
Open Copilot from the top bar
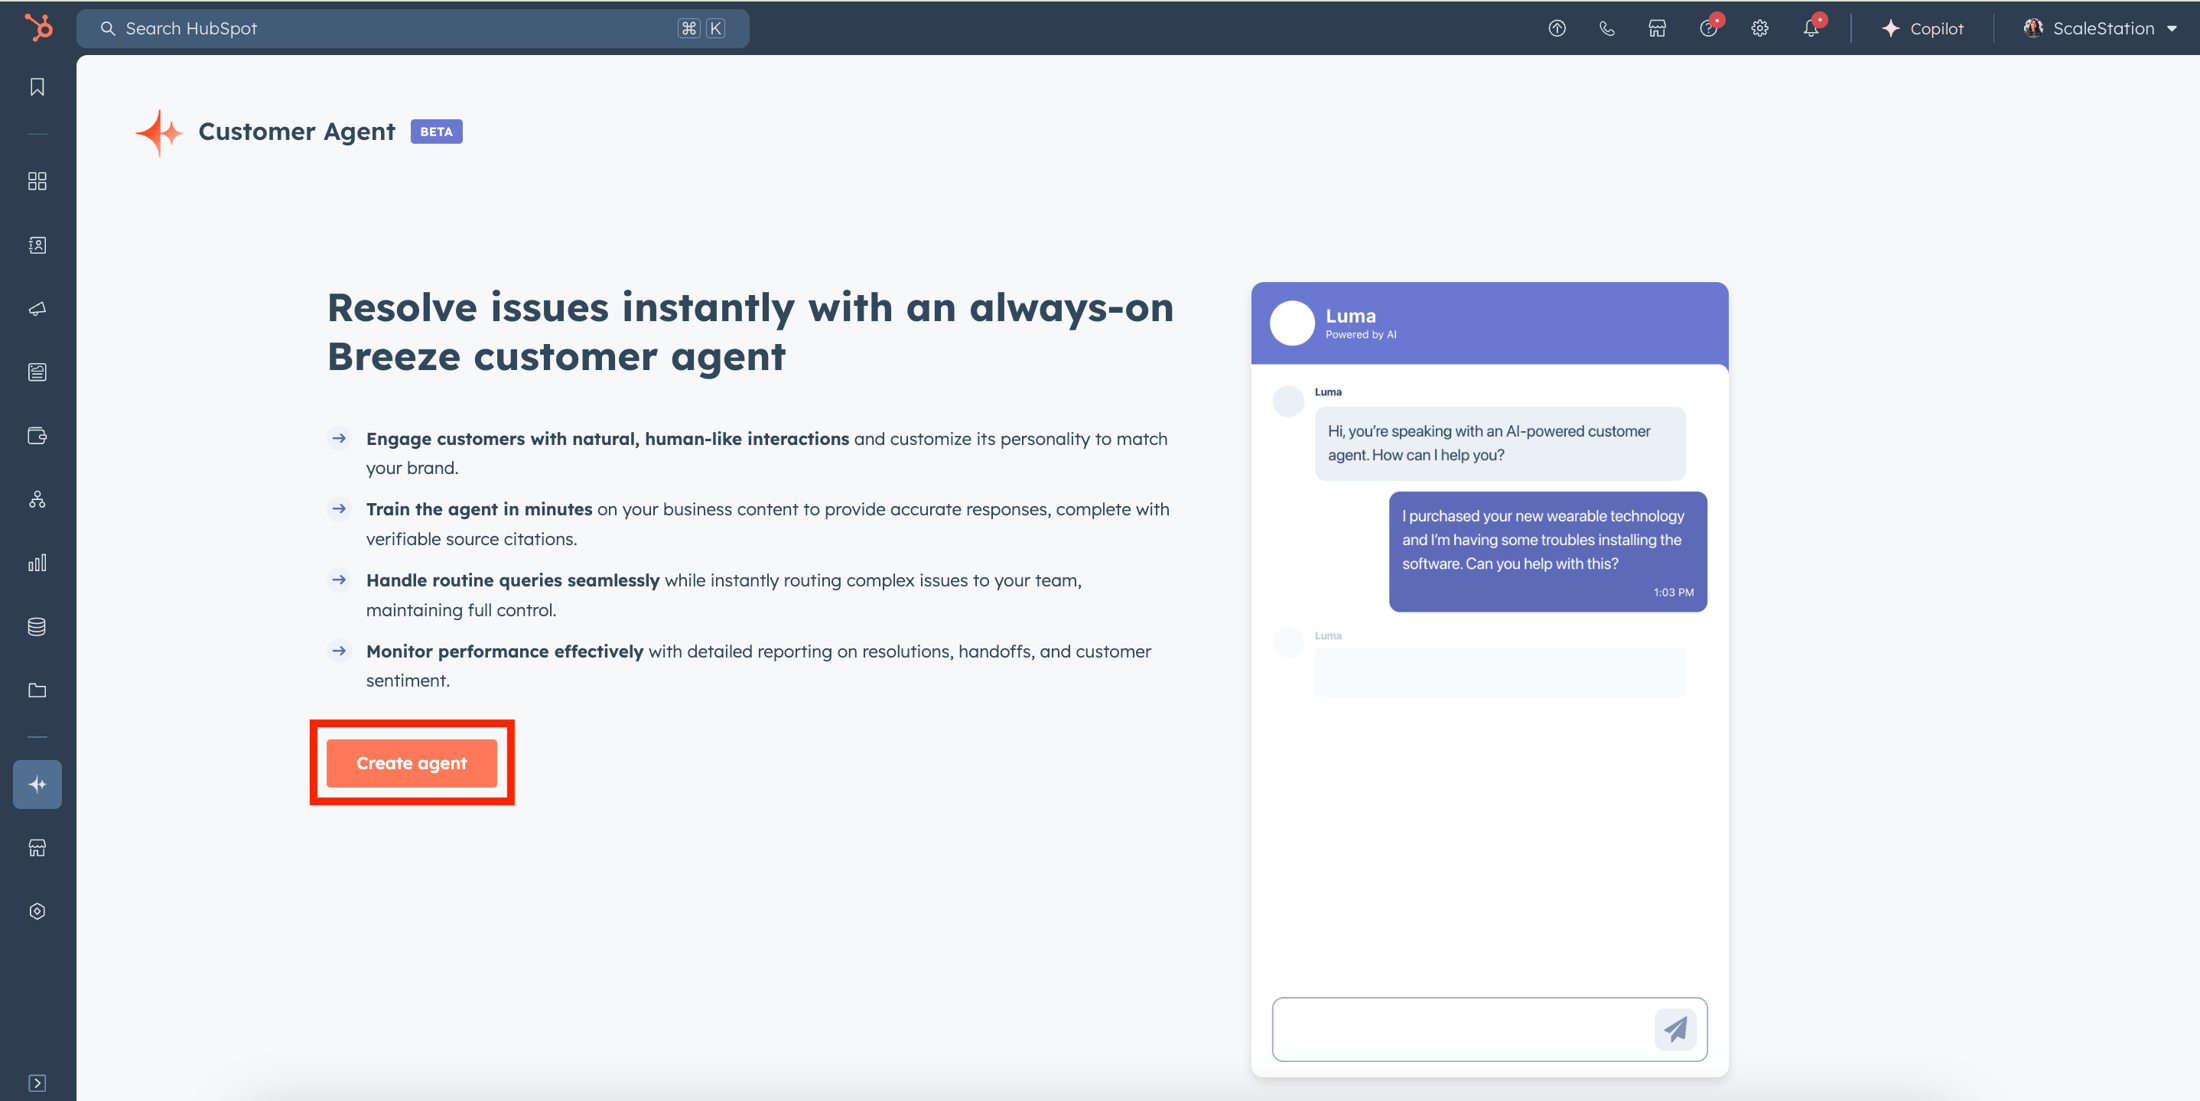coord(1922,28)
